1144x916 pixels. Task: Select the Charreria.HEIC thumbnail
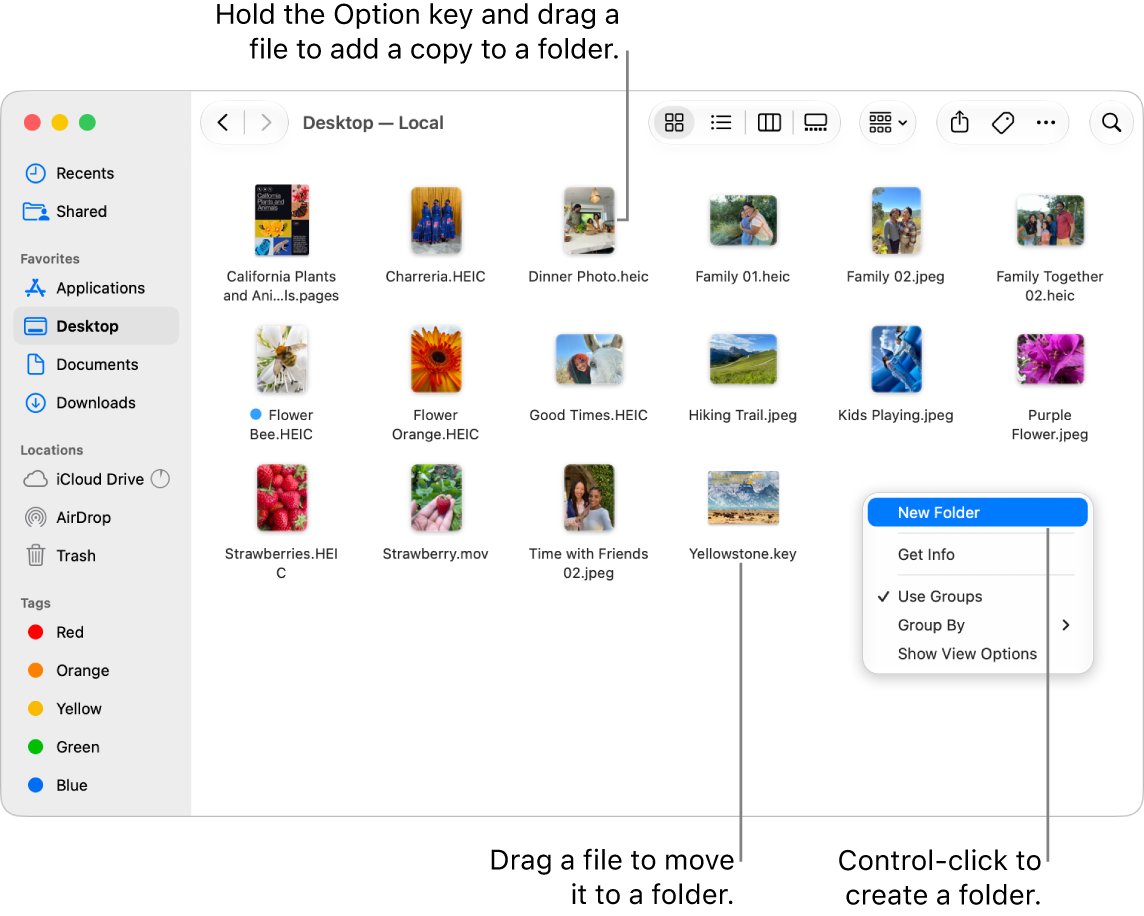pos(436,220)
